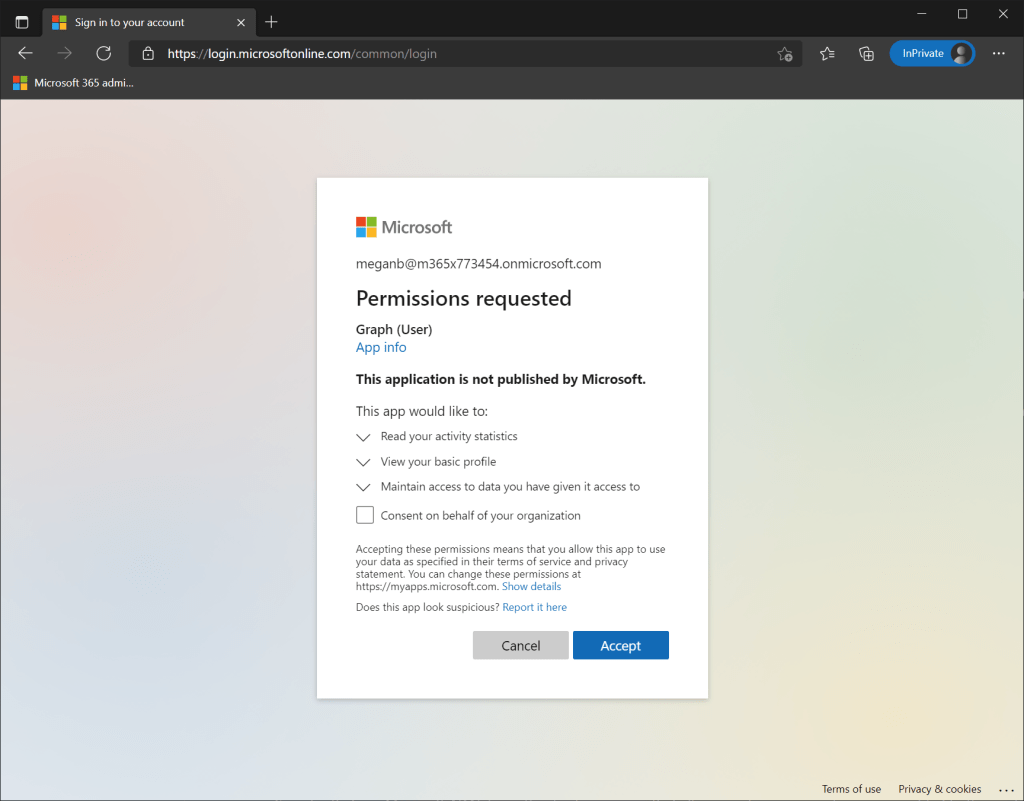Click the Cancel button
1024x801 pixels.
pyautogui.click(x=520, y=646)
